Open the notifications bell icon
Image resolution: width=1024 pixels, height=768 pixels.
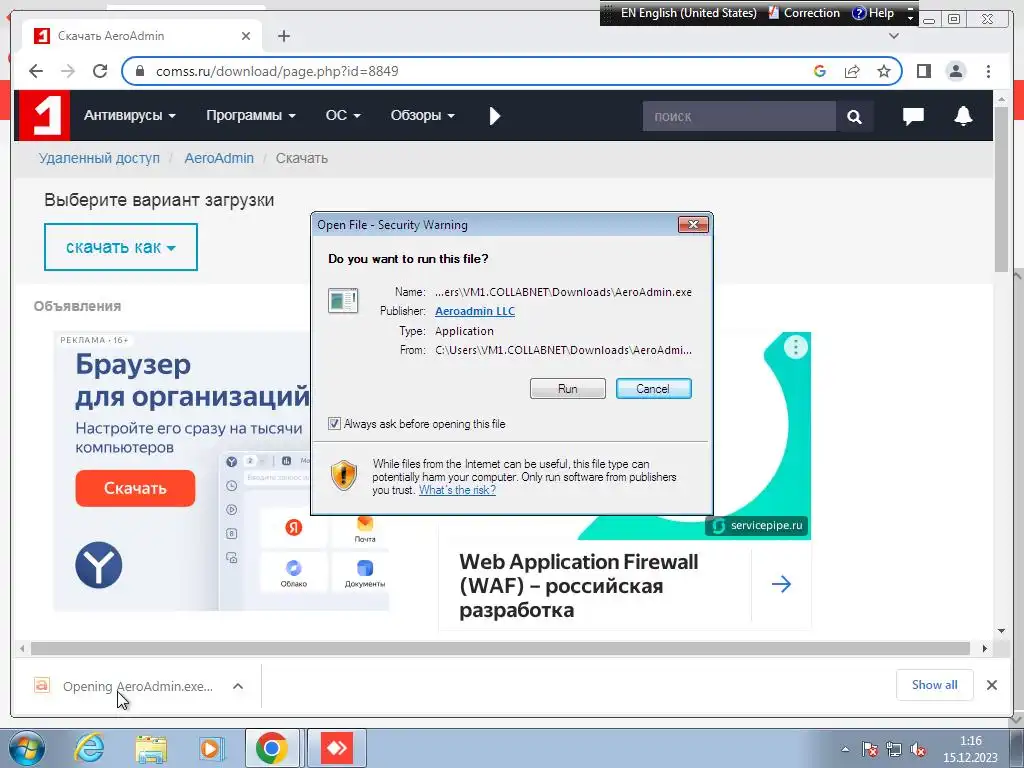point(963,116)
